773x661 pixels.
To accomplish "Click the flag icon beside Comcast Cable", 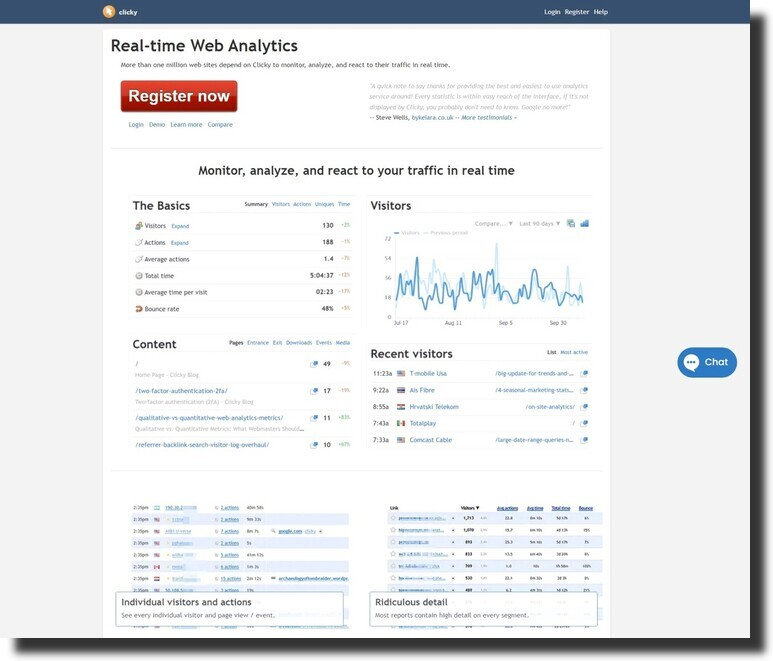I will (401, 440).
